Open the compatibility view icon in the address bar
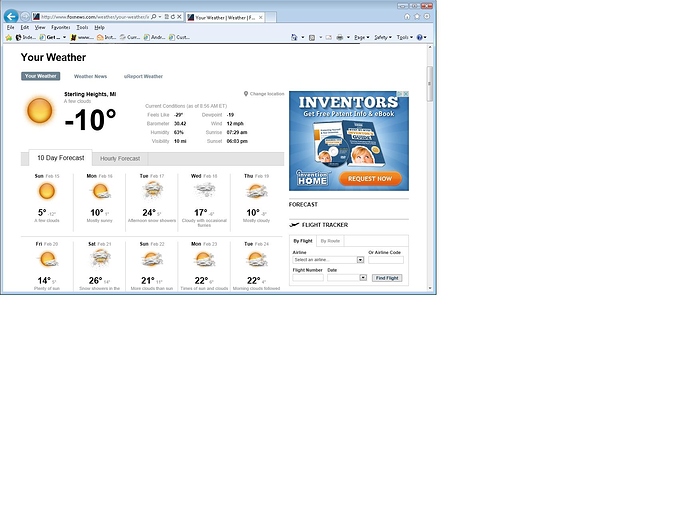 click(x=167, y=17)
